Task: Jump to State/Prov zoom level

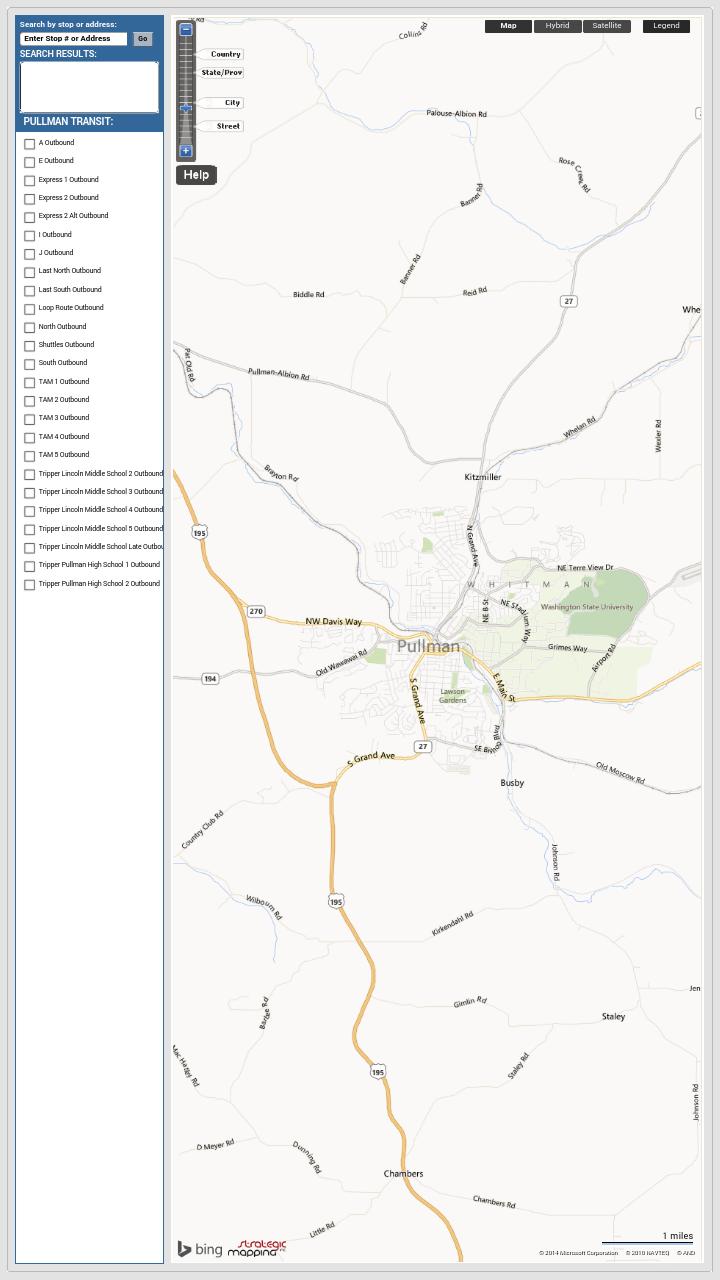Action: point(221,73)
